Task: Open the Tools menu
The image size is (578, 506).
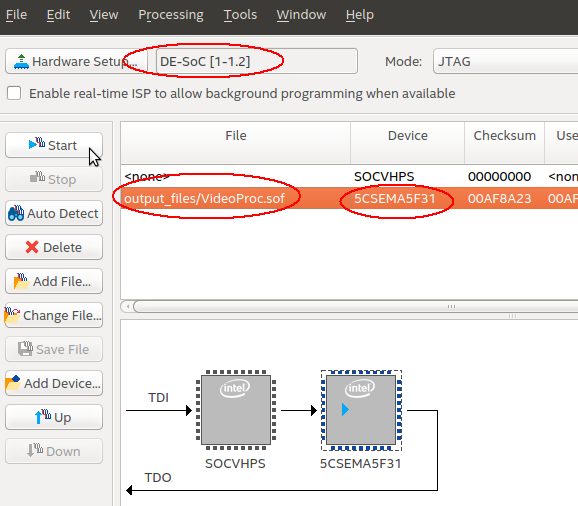Action: tap(240, 15)
